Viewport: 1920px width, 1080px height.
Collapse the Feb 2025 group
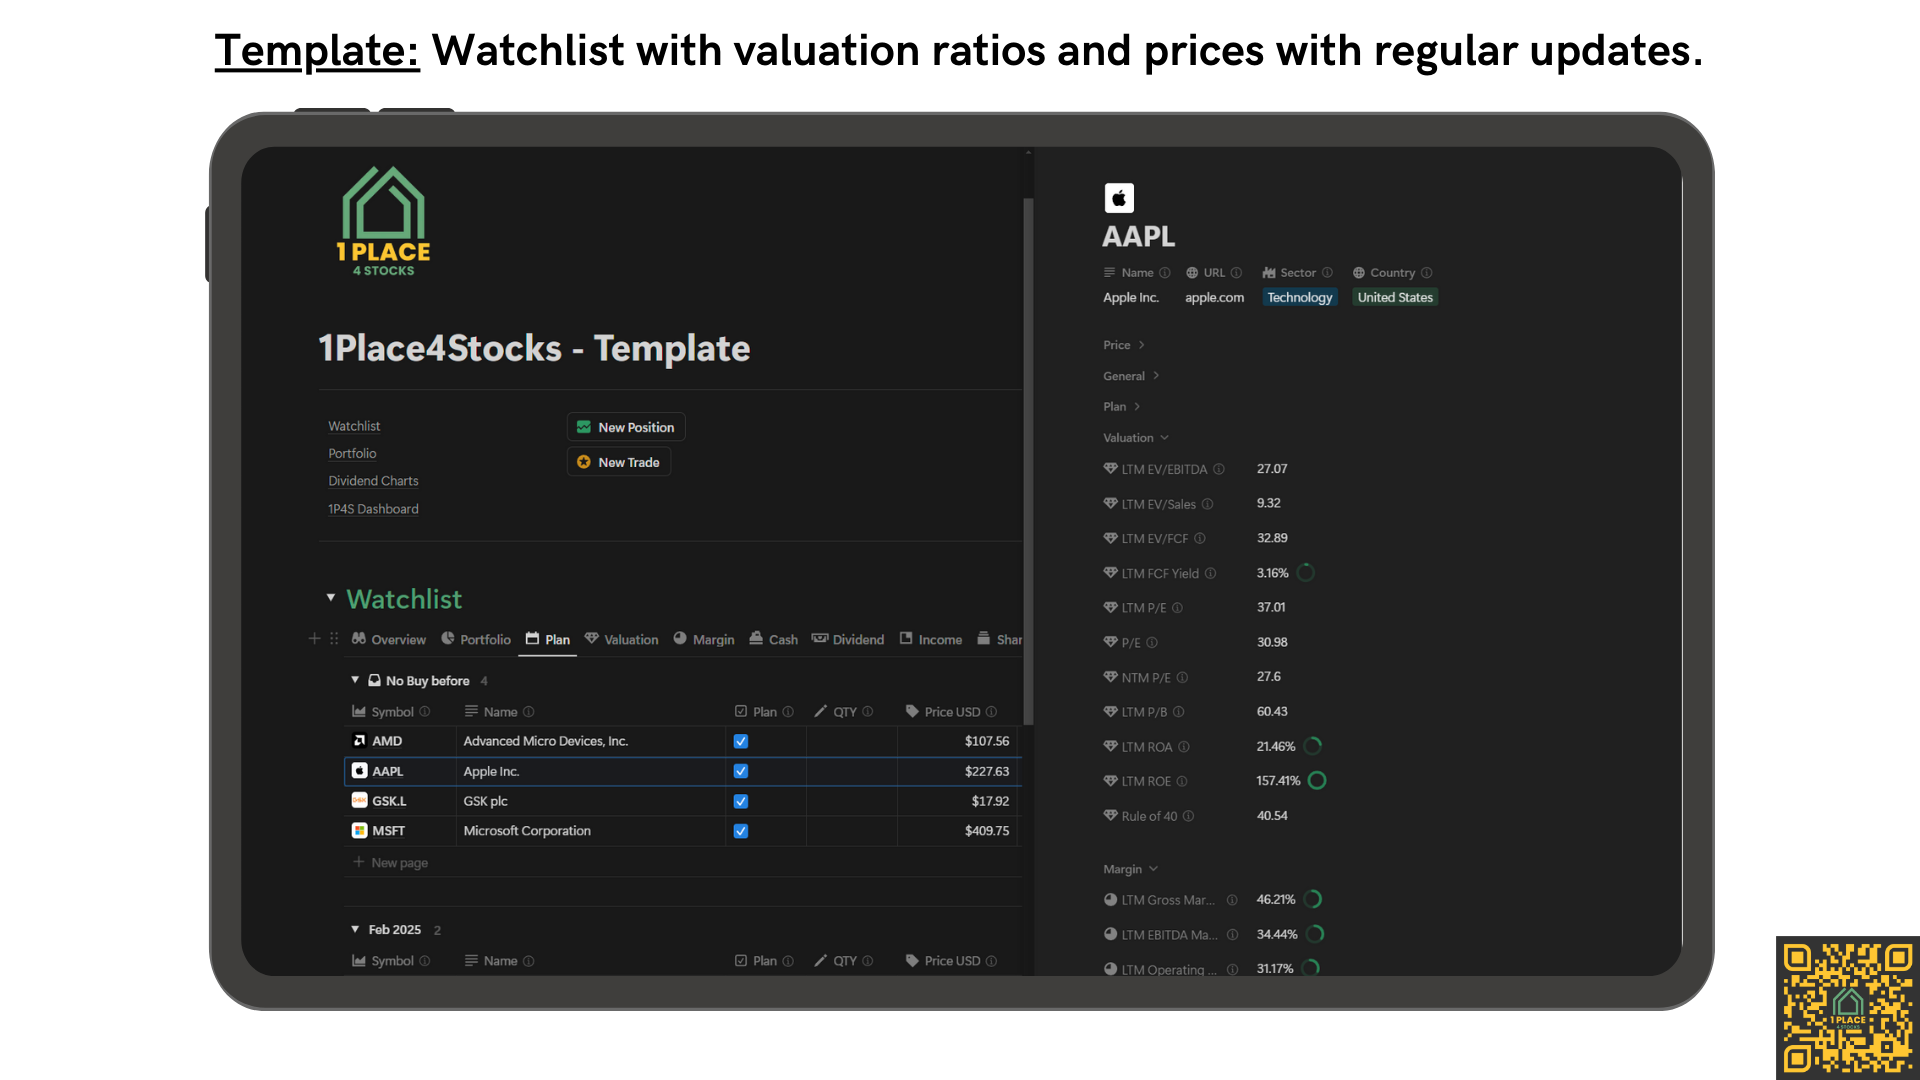tap(355, 929)
